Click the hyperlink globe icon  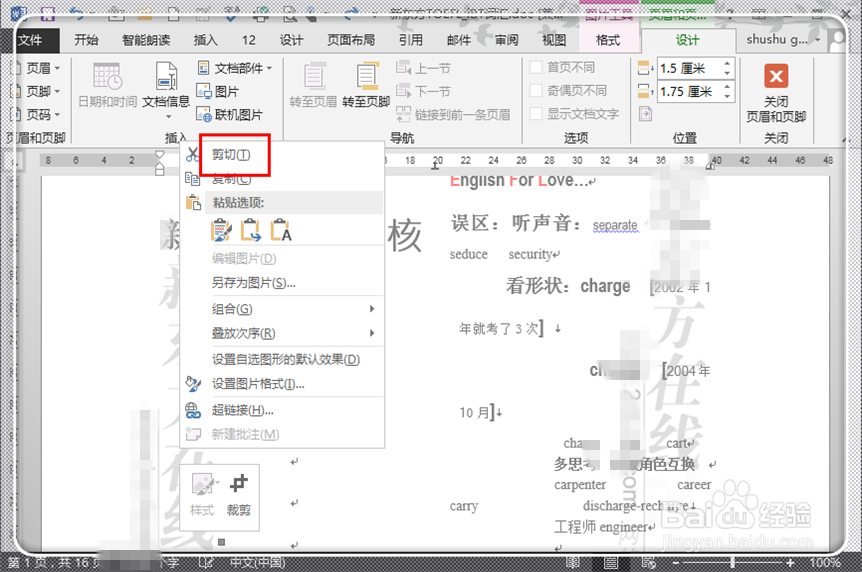point(193,410)
